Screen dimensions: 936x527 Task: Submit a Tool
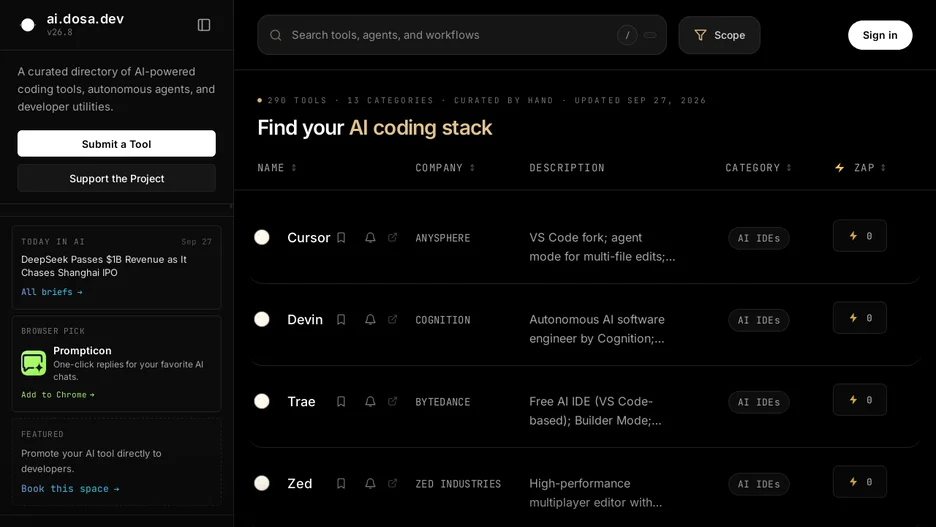pos(116,144)
